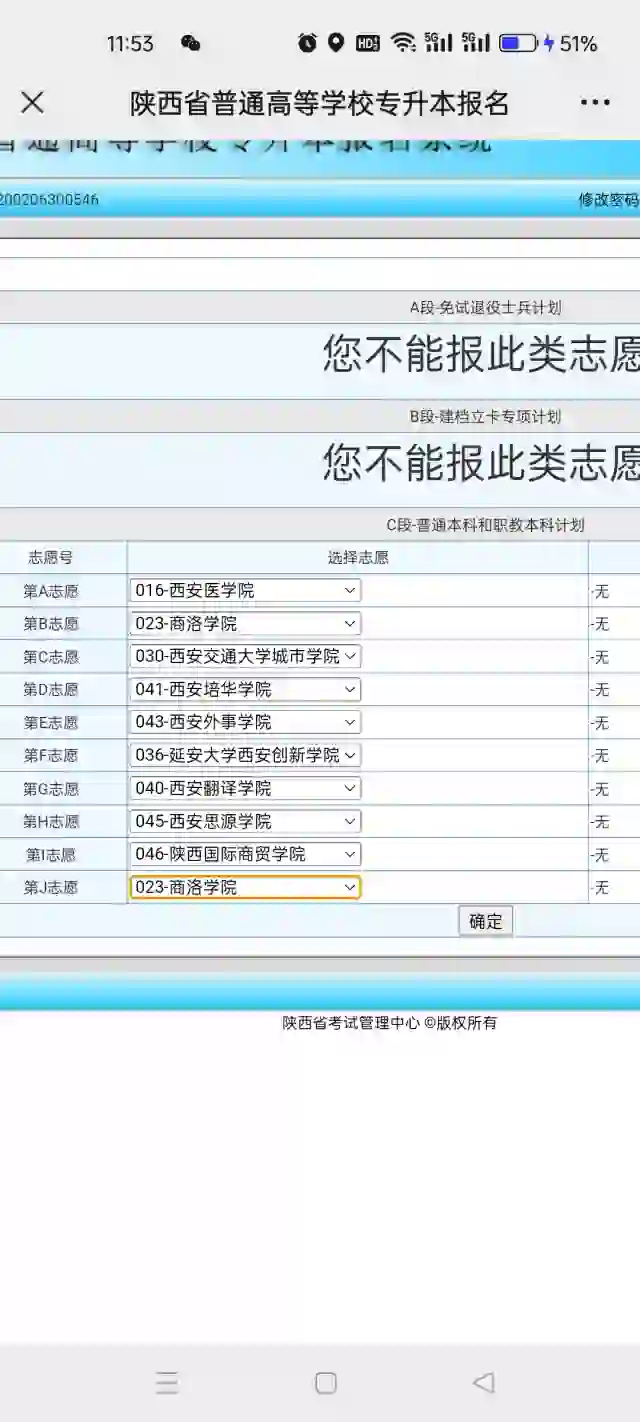This screenshot has height=1422, width=640.
Task: Tap the 志愿号 column header
Action: 50,558
